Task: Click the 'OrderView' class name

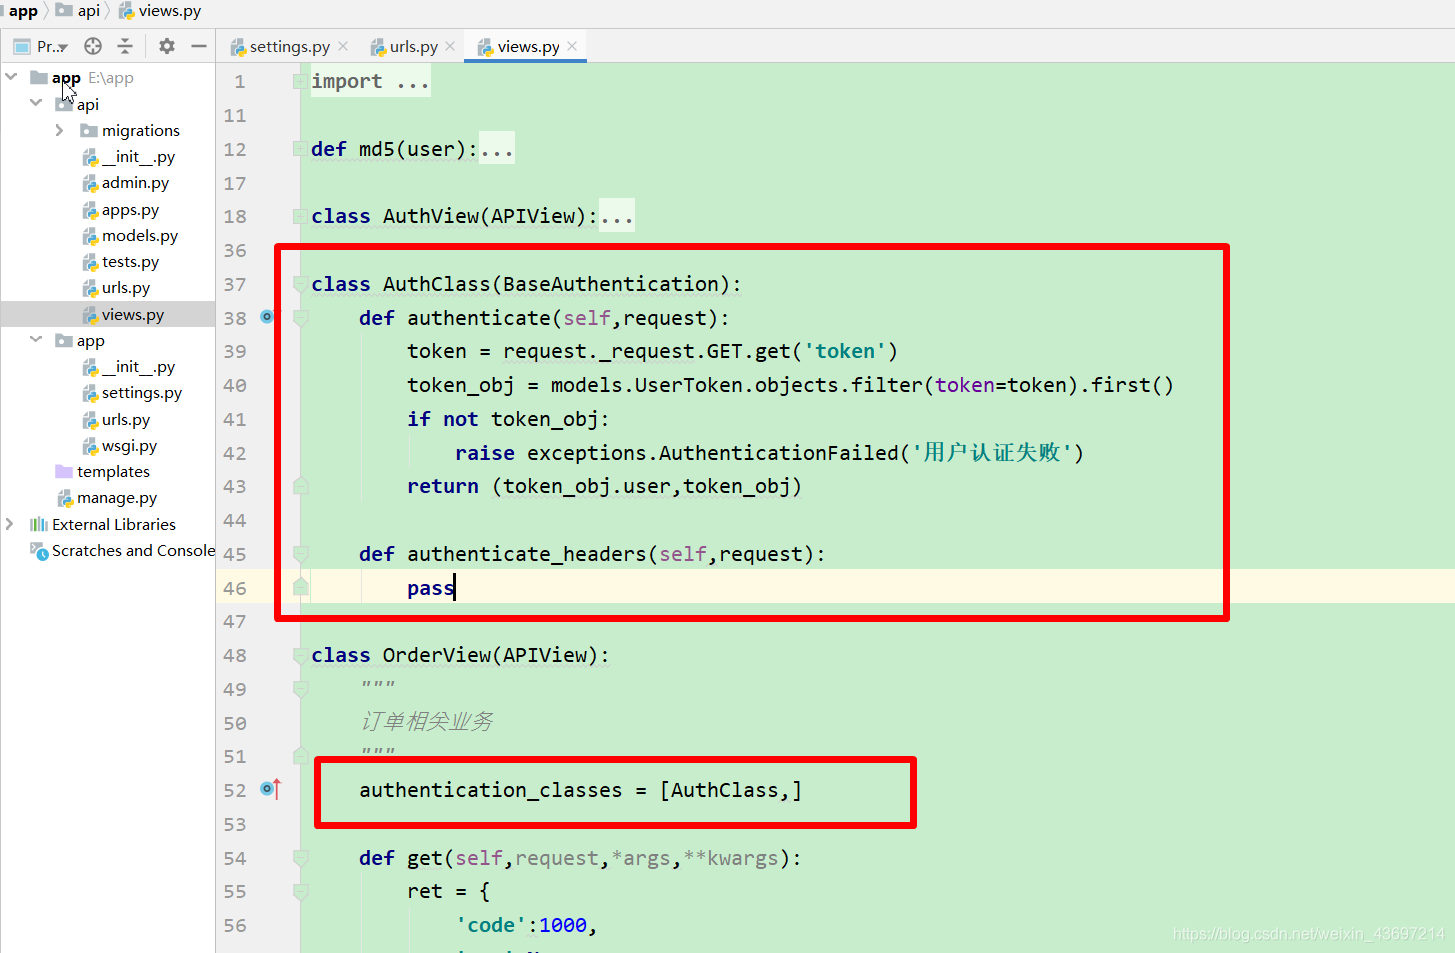Action: [x=437, y=655]
